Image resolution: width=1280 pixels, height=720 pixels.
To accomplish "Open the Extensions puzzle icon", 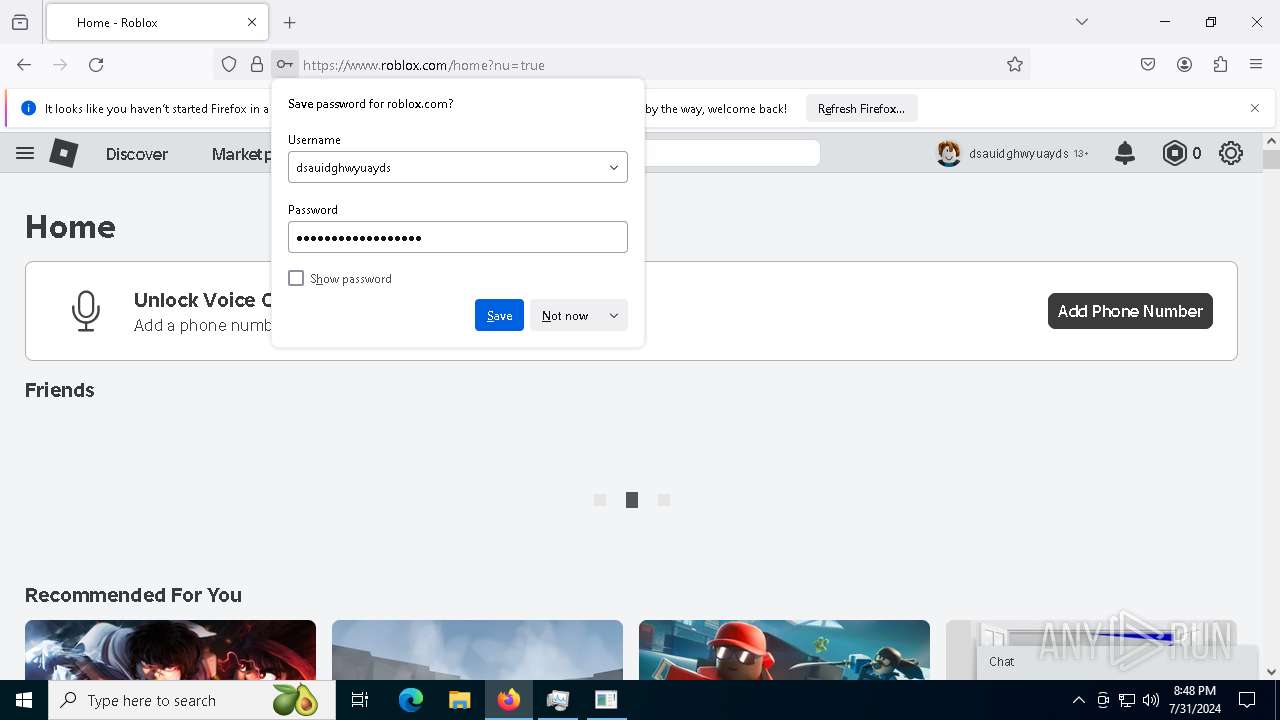I will [1220, 65].
